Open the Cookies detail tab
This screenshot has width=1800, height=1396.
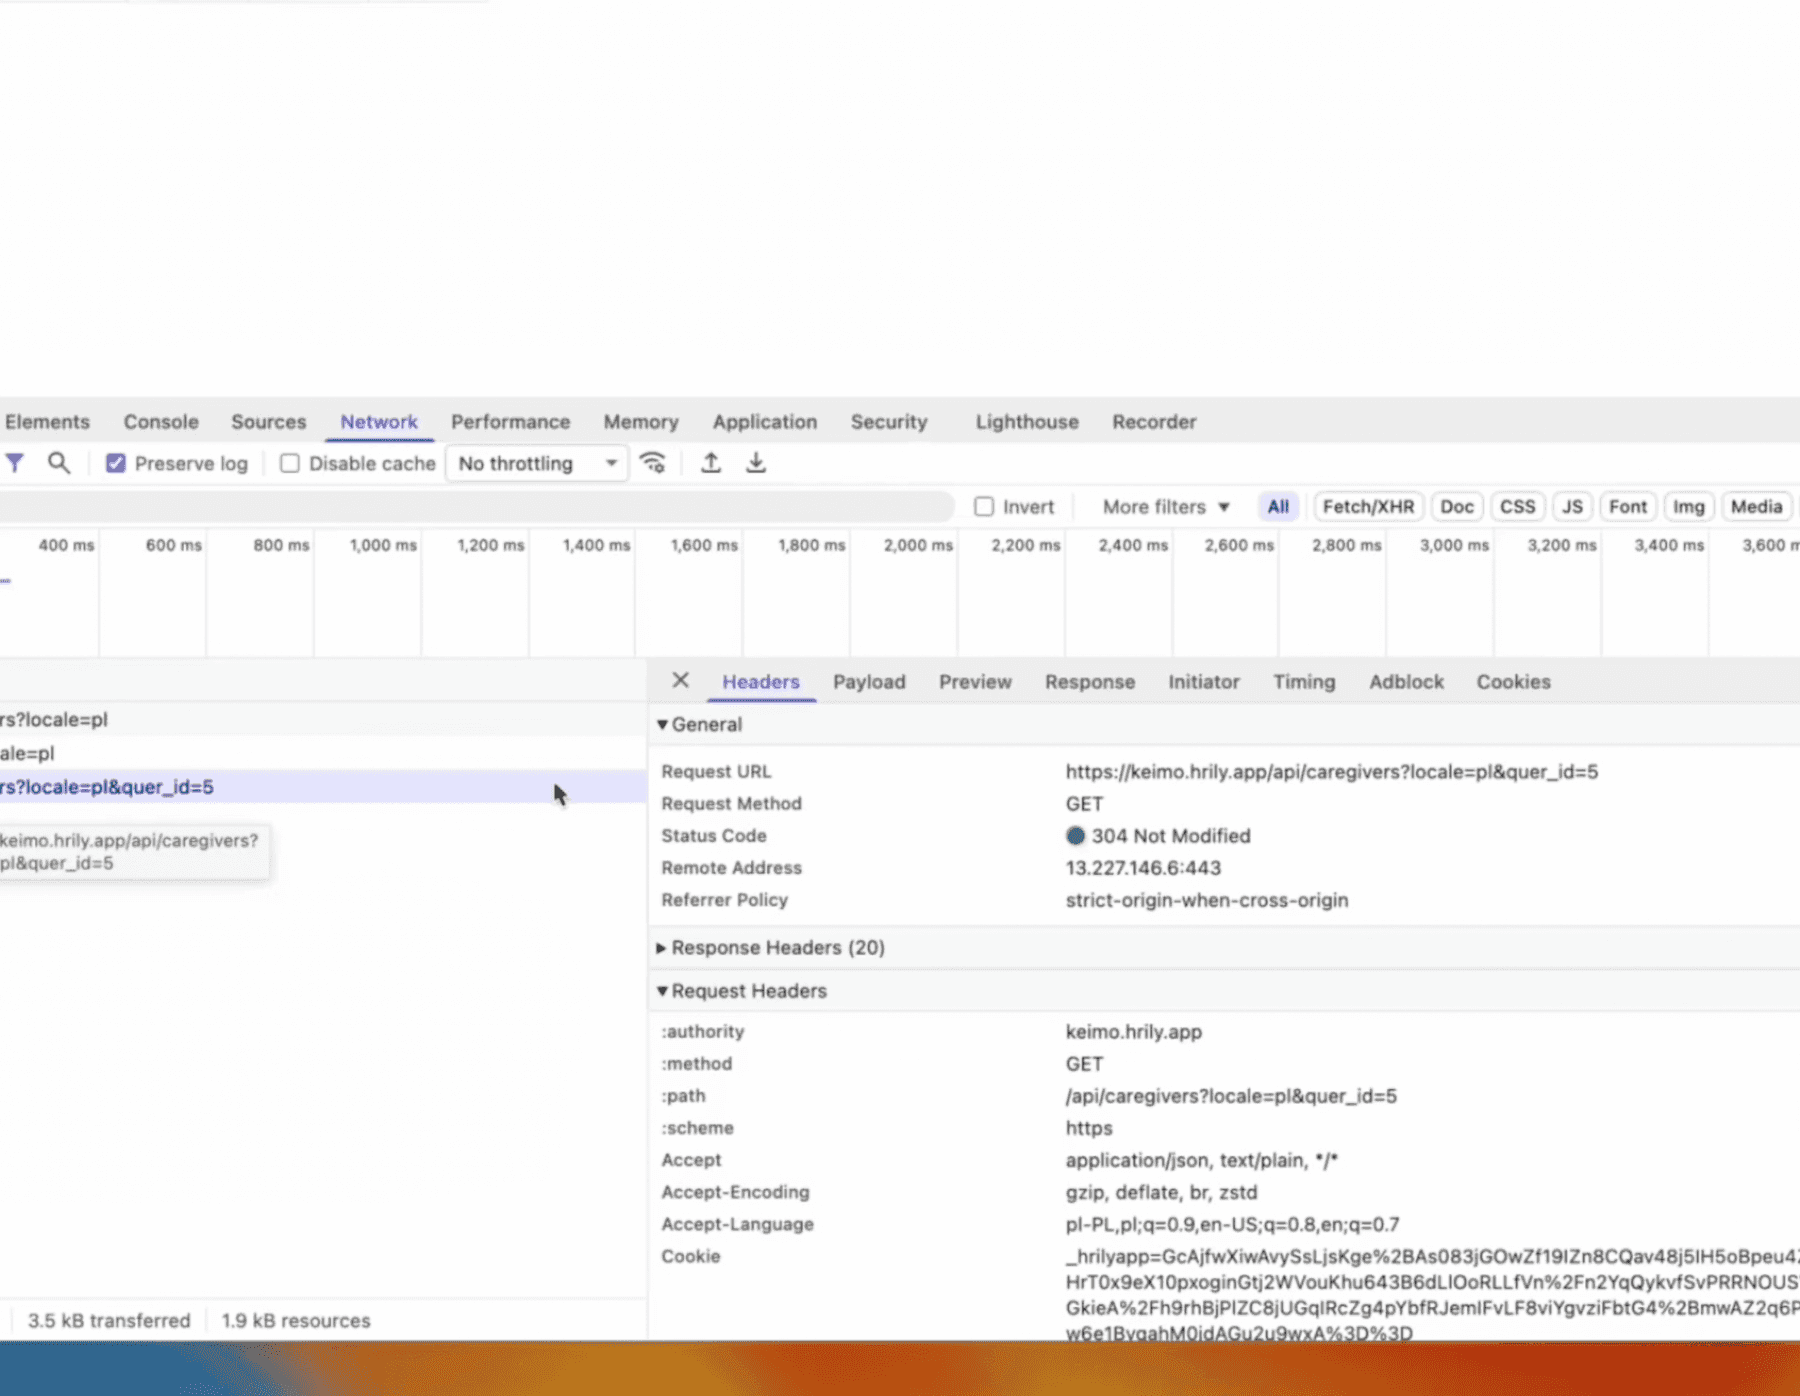click(x=1513, y=682)
